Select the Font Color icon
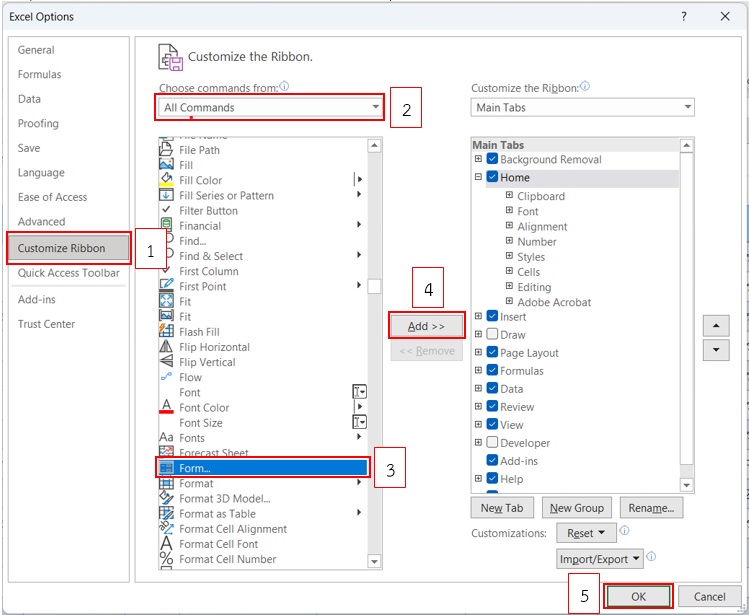The height and width of the screenshot is (615, 749). [167, 408]
